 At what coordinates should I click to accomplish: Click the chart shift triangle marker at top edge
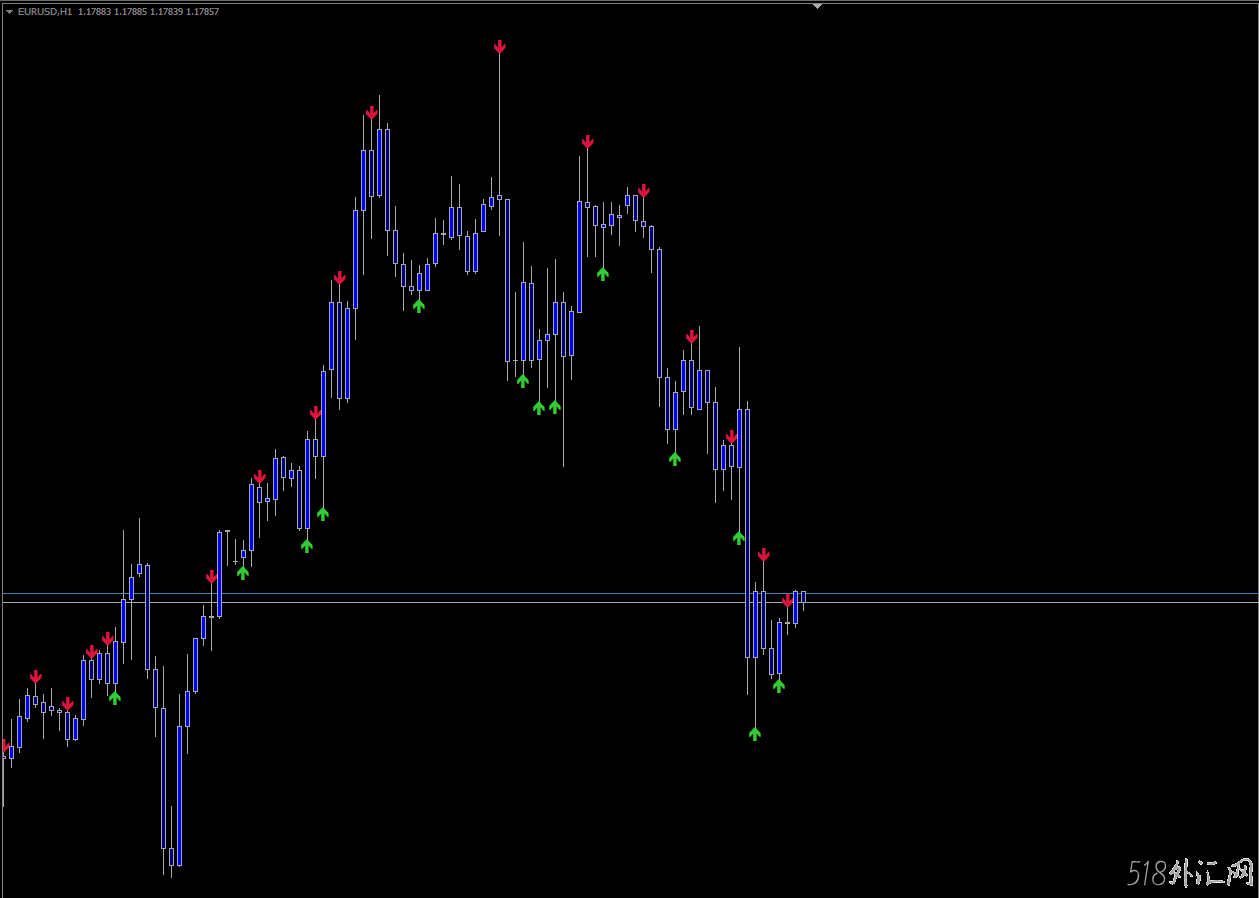click(x=817, y=6)
